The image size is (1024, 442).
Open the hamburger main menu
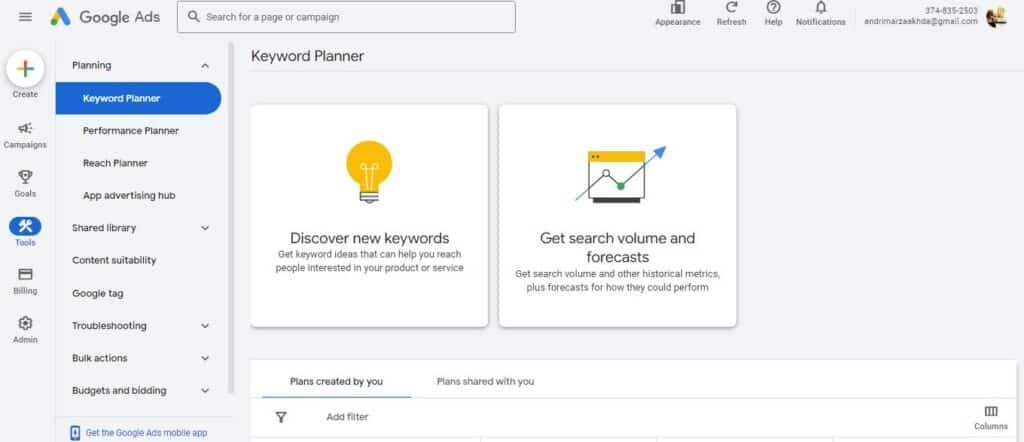25,17
